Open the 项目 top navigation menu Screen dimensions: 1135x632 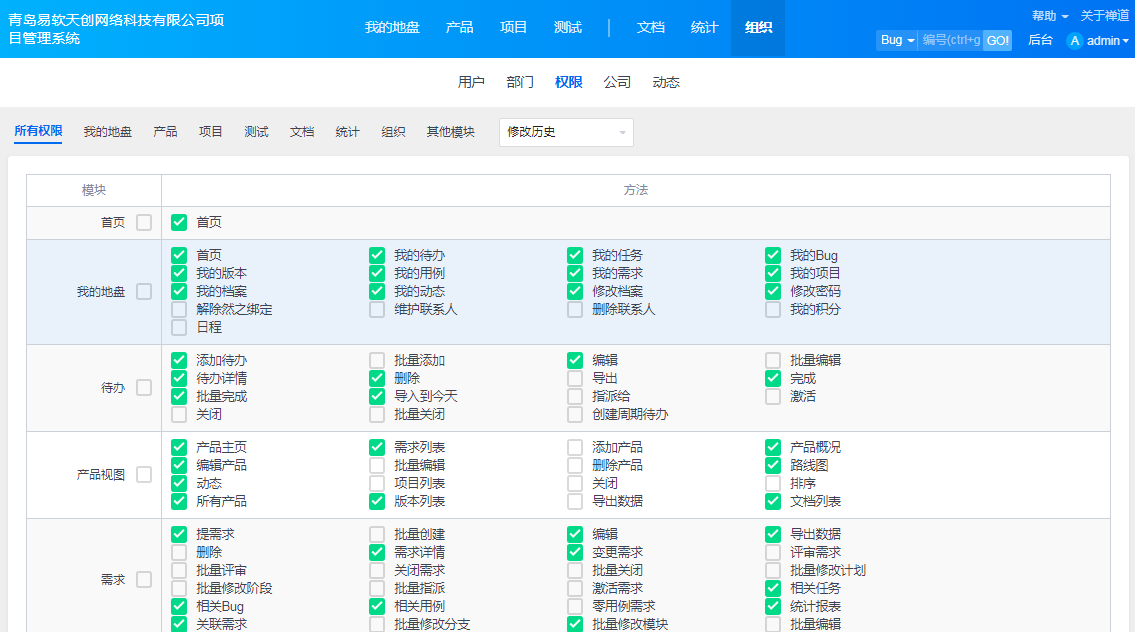(x=513, y=28)
